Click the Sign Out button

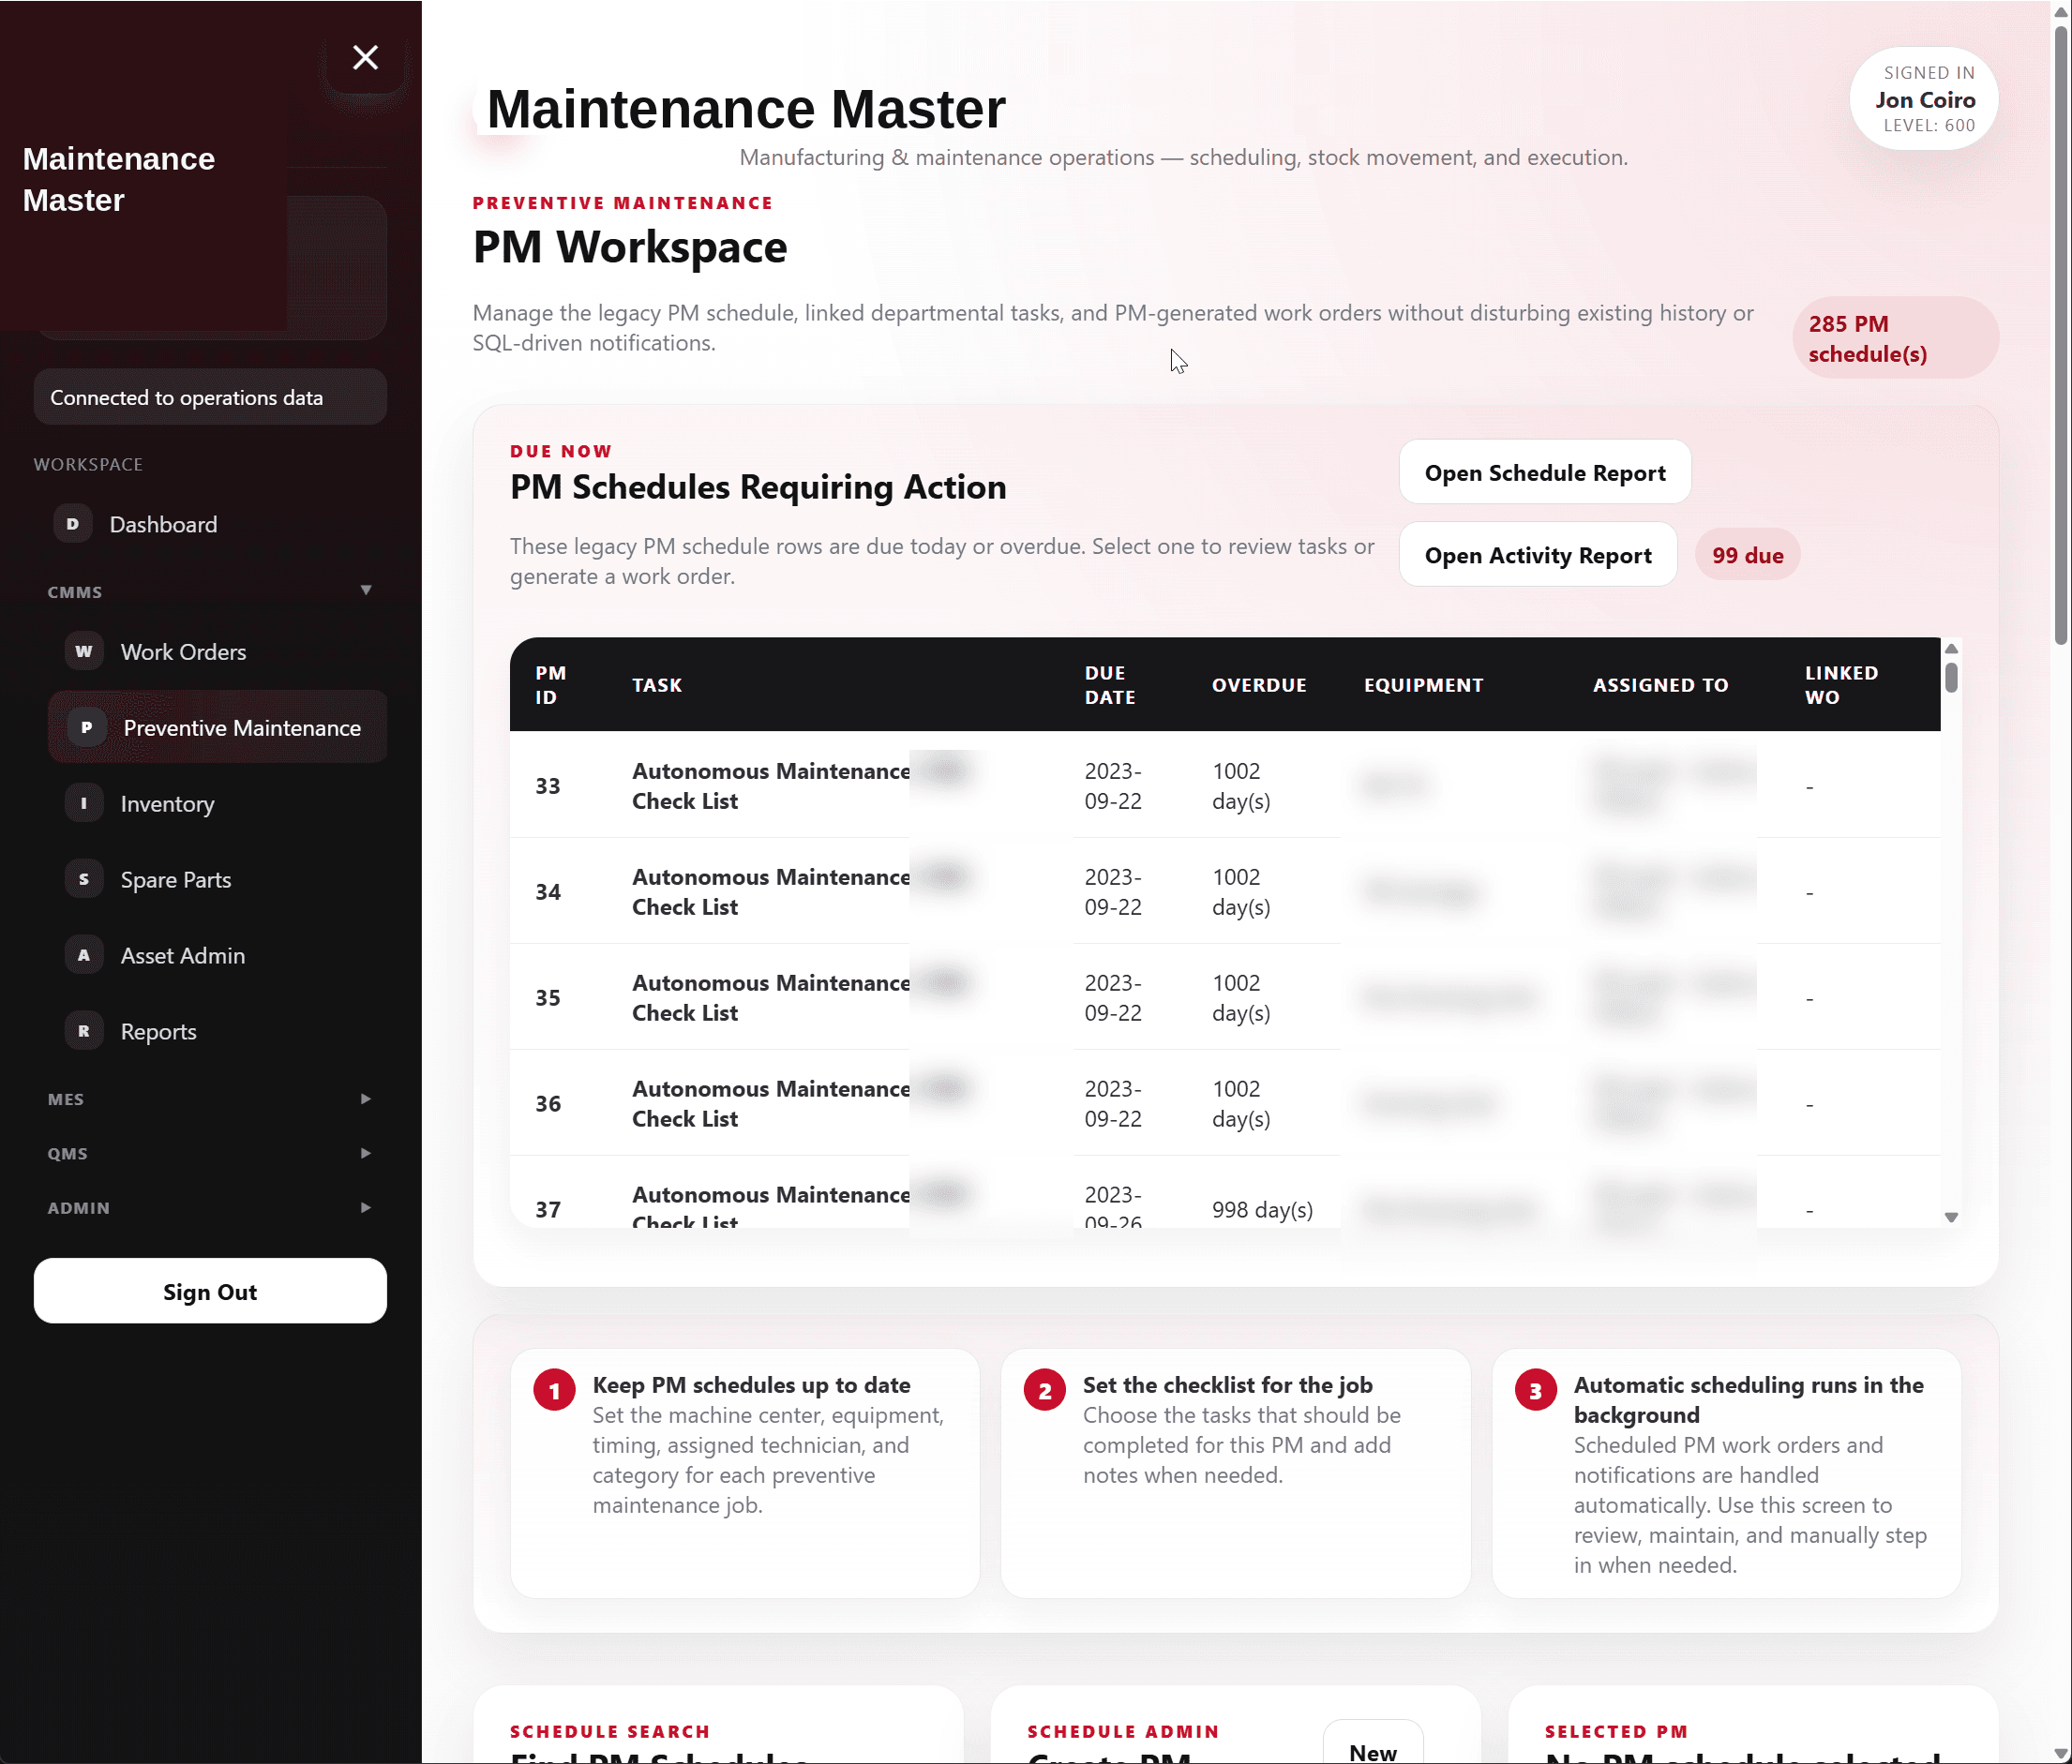(210, 1291)
